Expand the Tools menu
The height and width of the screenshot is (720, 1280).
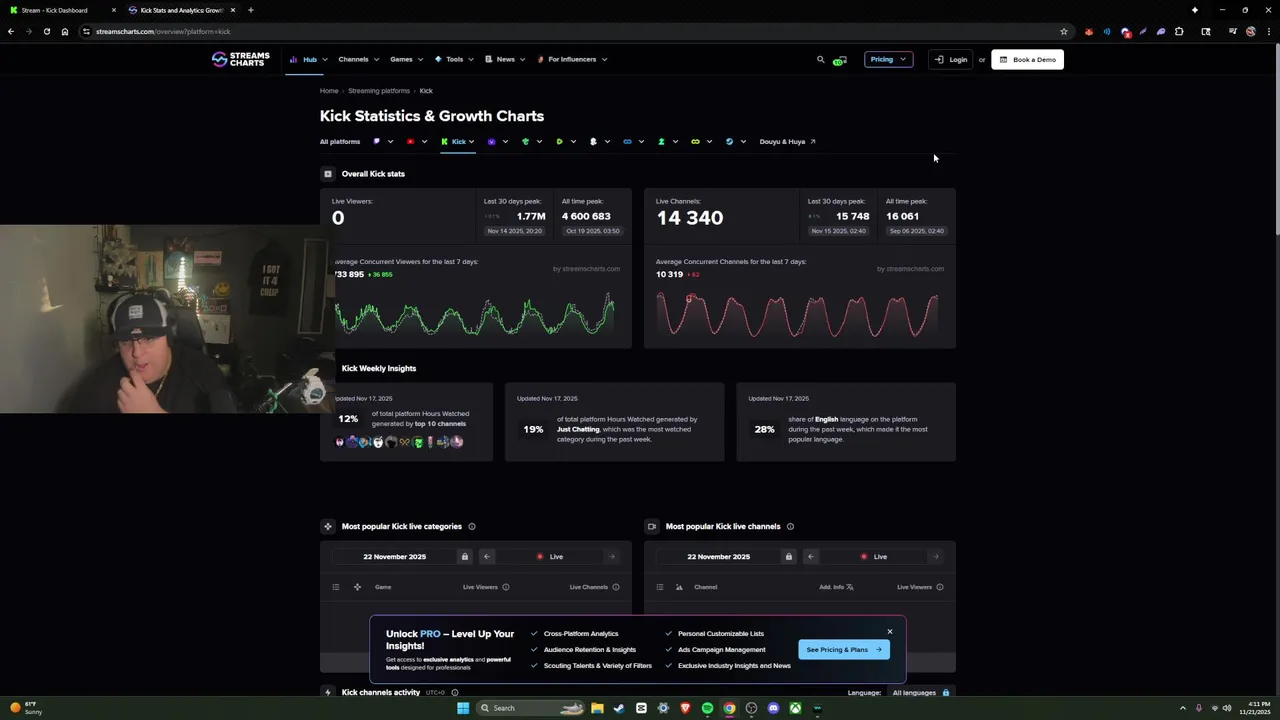[x=454, y=59]
